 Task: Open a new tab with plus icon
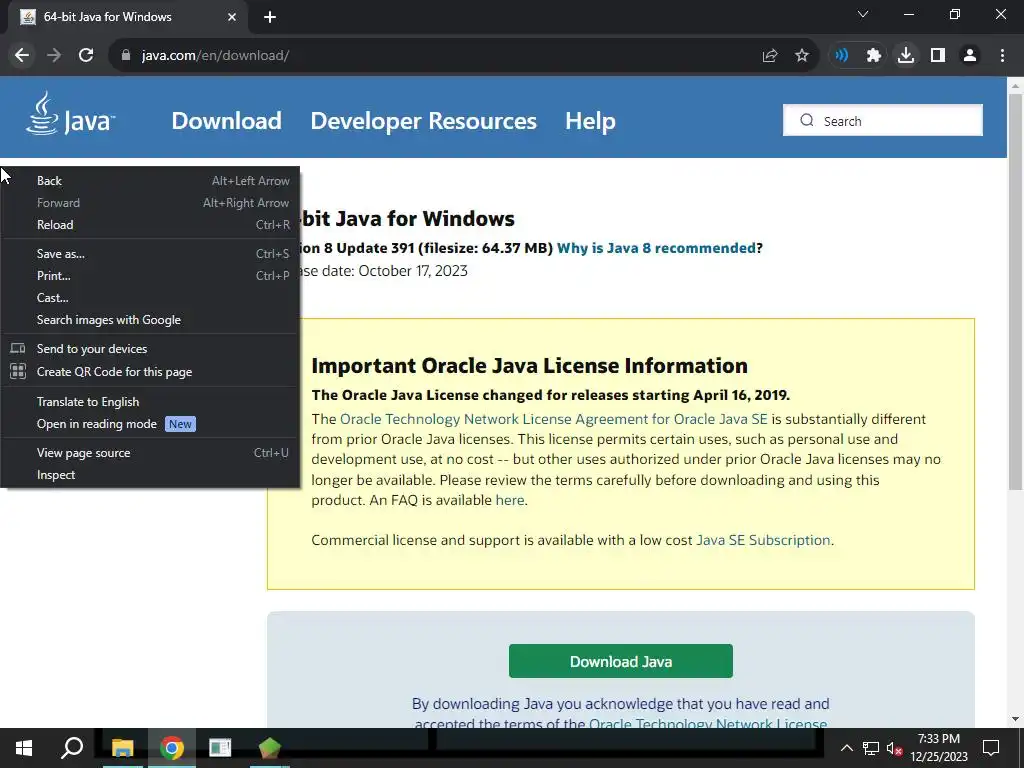270,17
